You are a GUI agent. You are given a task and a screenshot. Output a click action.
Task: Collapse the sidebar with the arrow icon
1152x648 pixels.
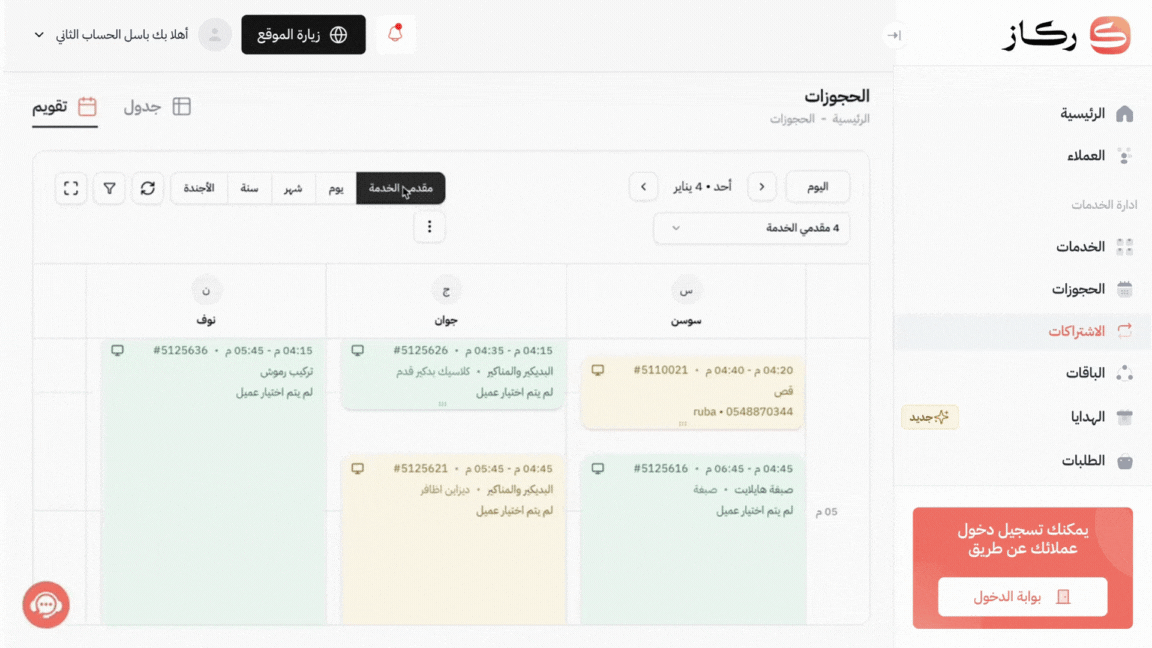[x=894, y=35]
